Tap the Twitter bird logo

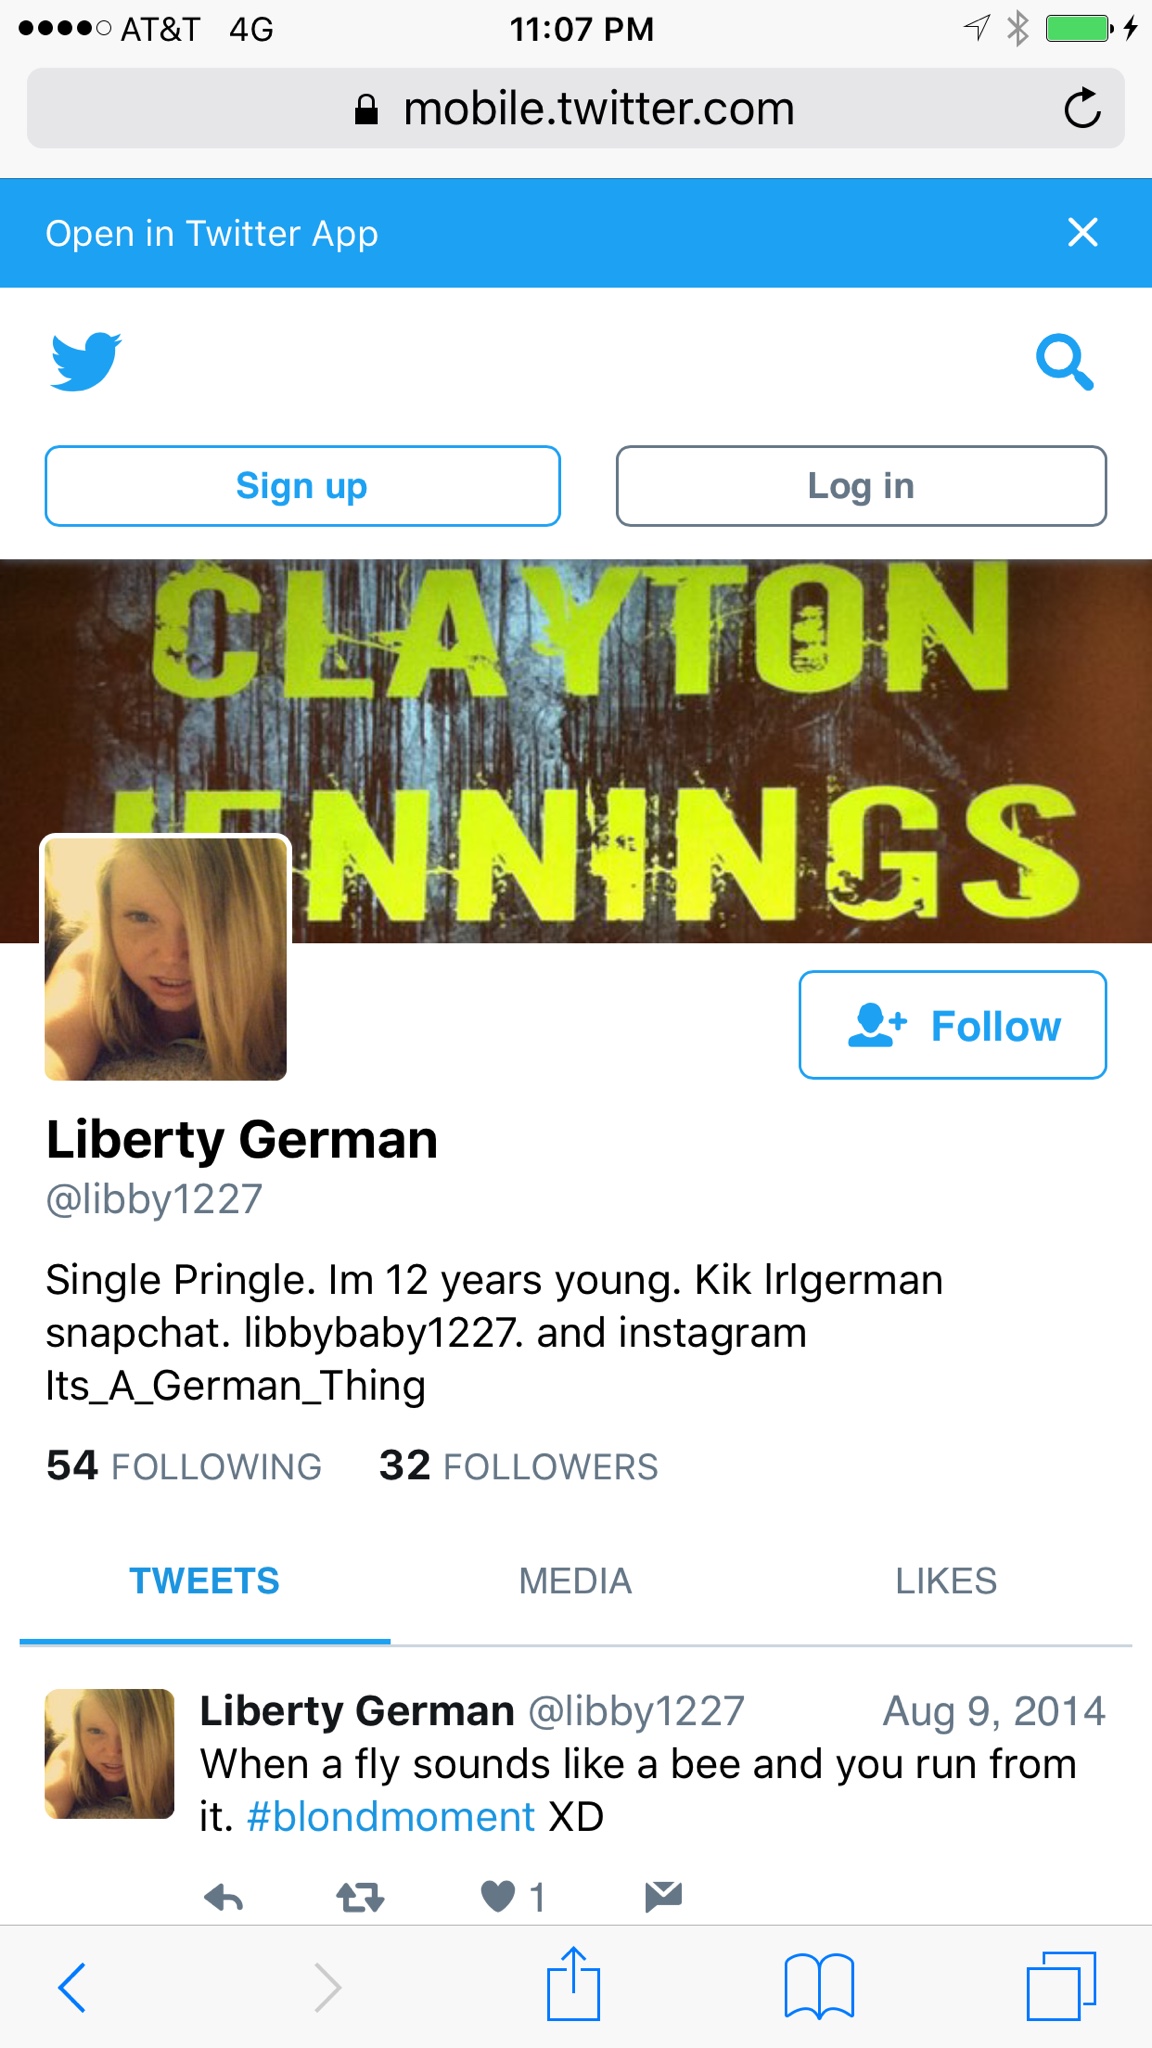[x=86, y=361]
